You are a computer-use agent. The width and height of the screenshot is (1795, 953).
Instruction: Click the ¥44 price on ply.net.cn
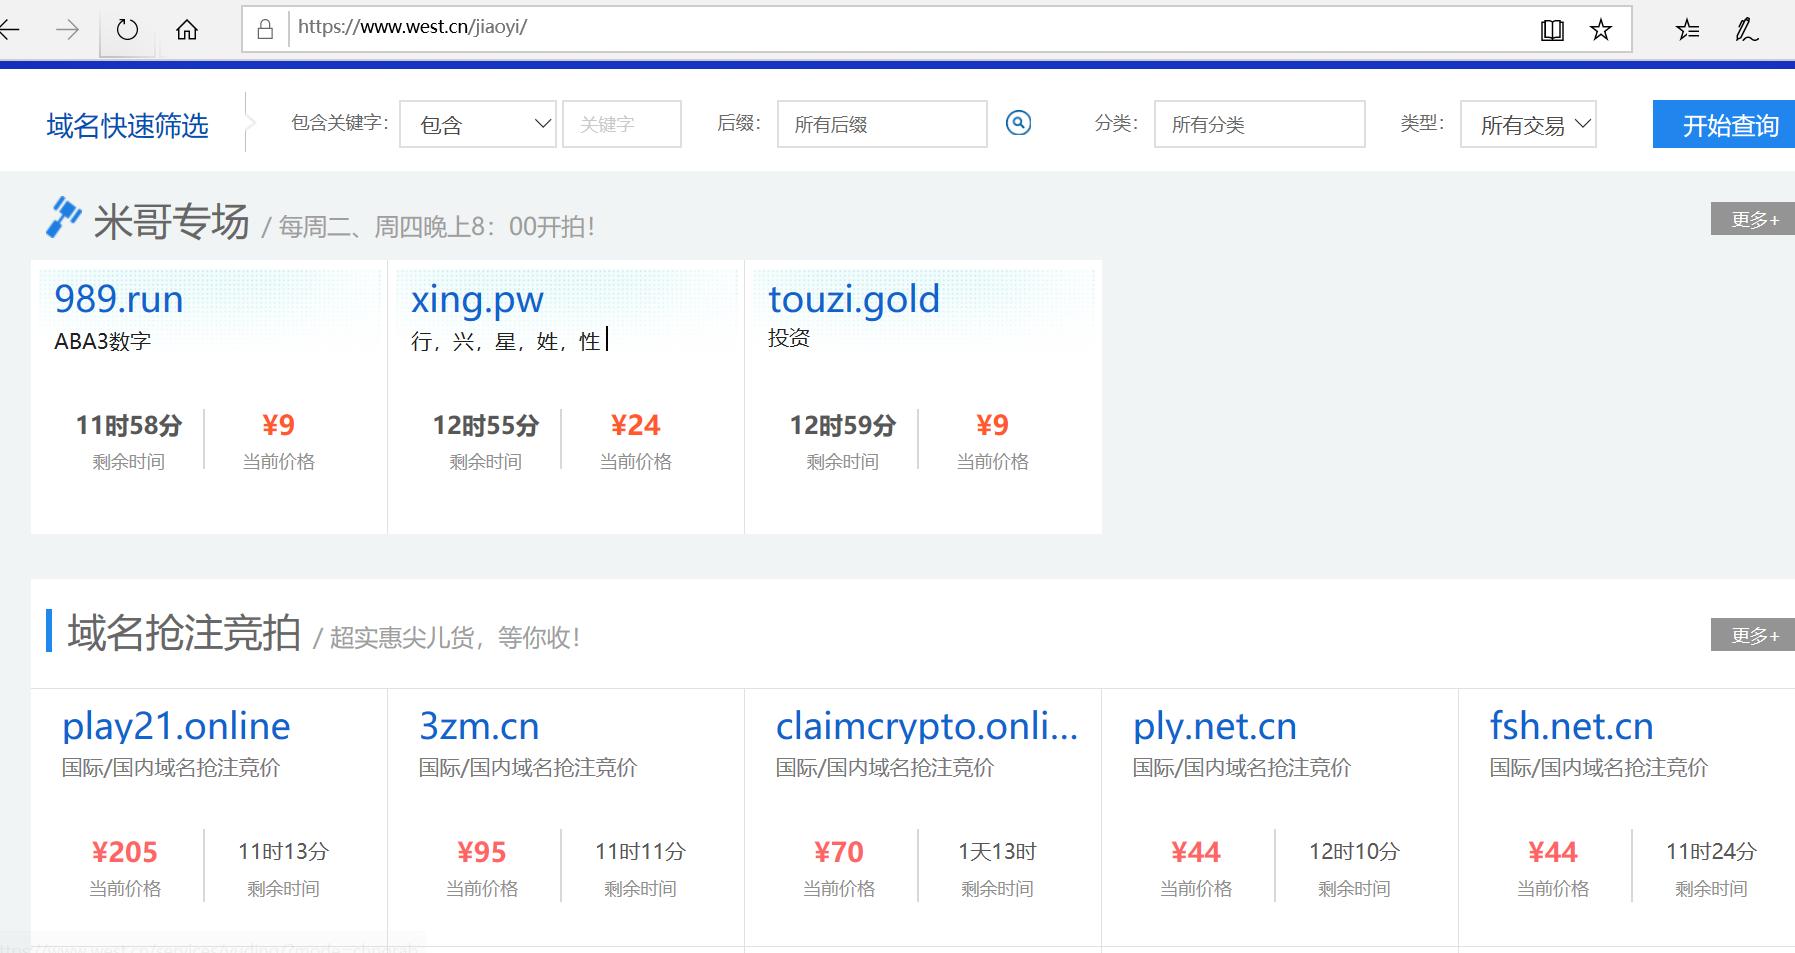(1196, 852)
